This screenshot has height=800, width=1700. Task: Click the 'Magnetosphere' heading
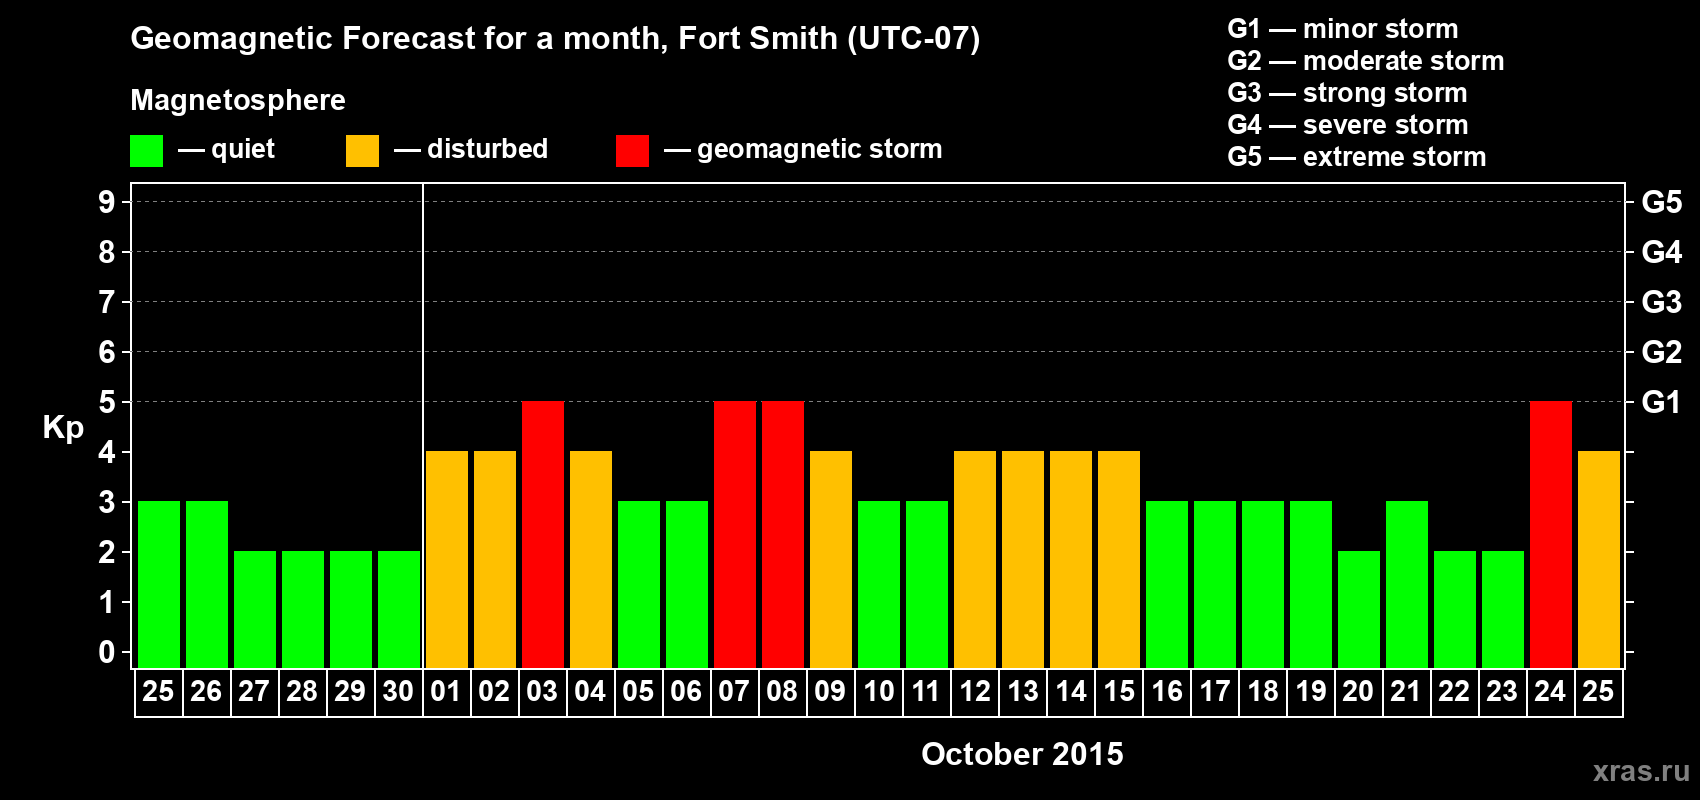coord(238,100)
